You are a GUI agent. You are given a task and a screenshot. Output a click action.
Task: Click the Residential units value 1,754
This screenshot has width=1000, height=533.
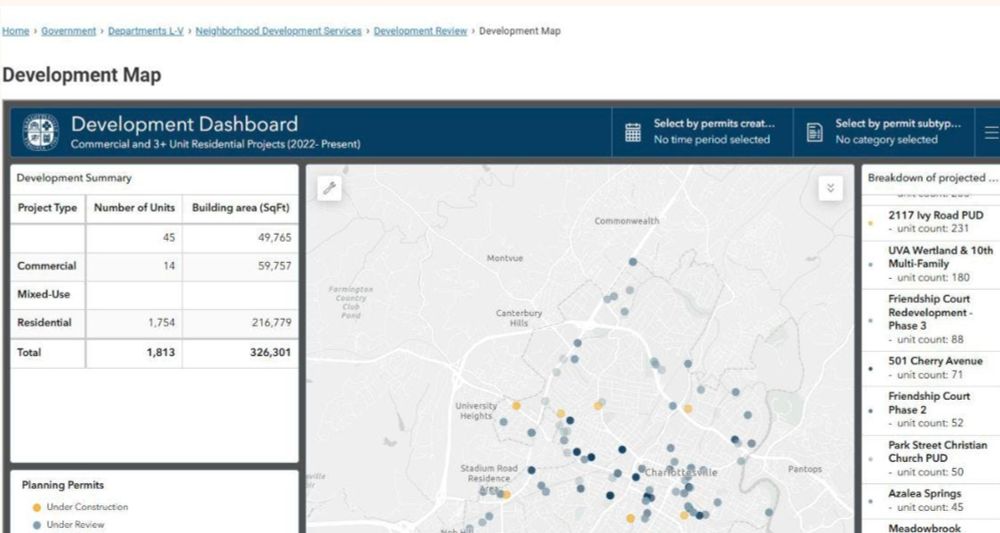[x=161, y=323]
